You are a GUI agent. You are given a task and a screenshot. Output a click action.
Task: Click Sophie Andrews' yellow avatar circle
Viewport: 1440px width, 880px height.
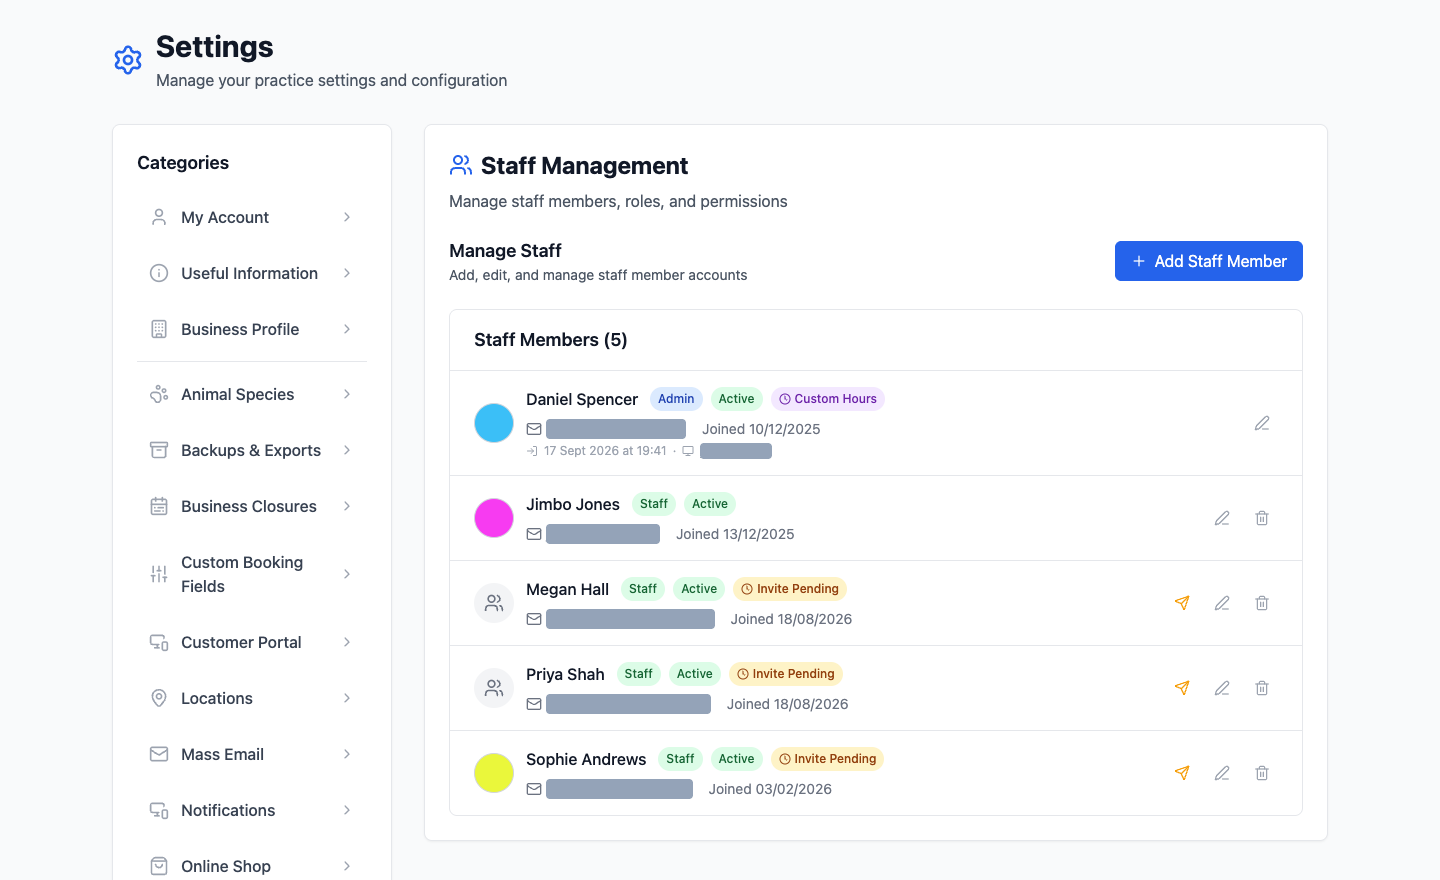click(x=494, y=773)
